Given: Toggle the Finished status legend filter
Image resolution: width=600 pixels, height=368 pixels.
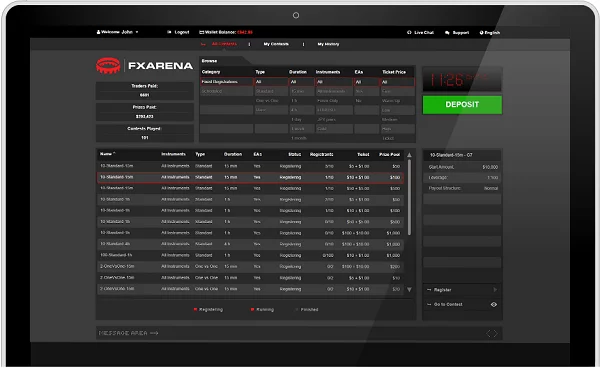Looking at the screenshot, I should point(307,309).
